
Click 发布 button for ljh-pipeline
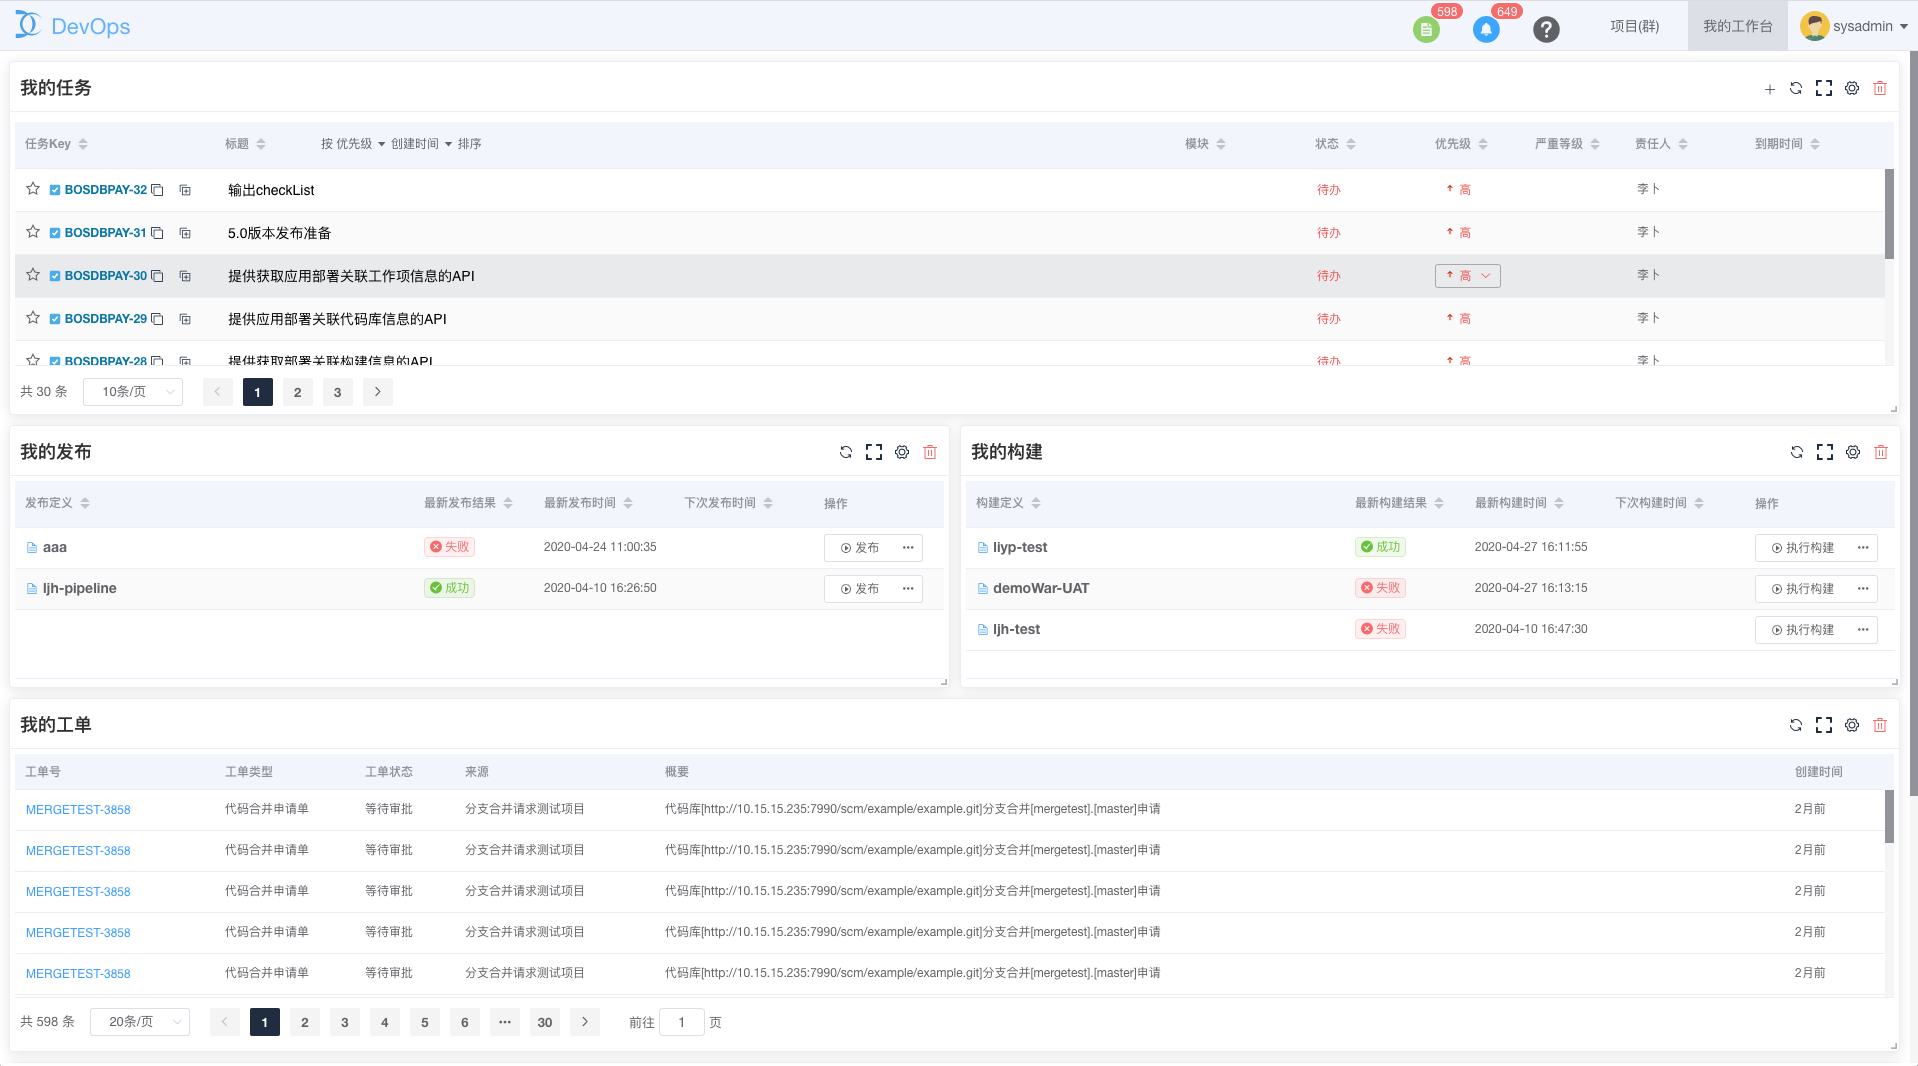click(x=860, y=589)
